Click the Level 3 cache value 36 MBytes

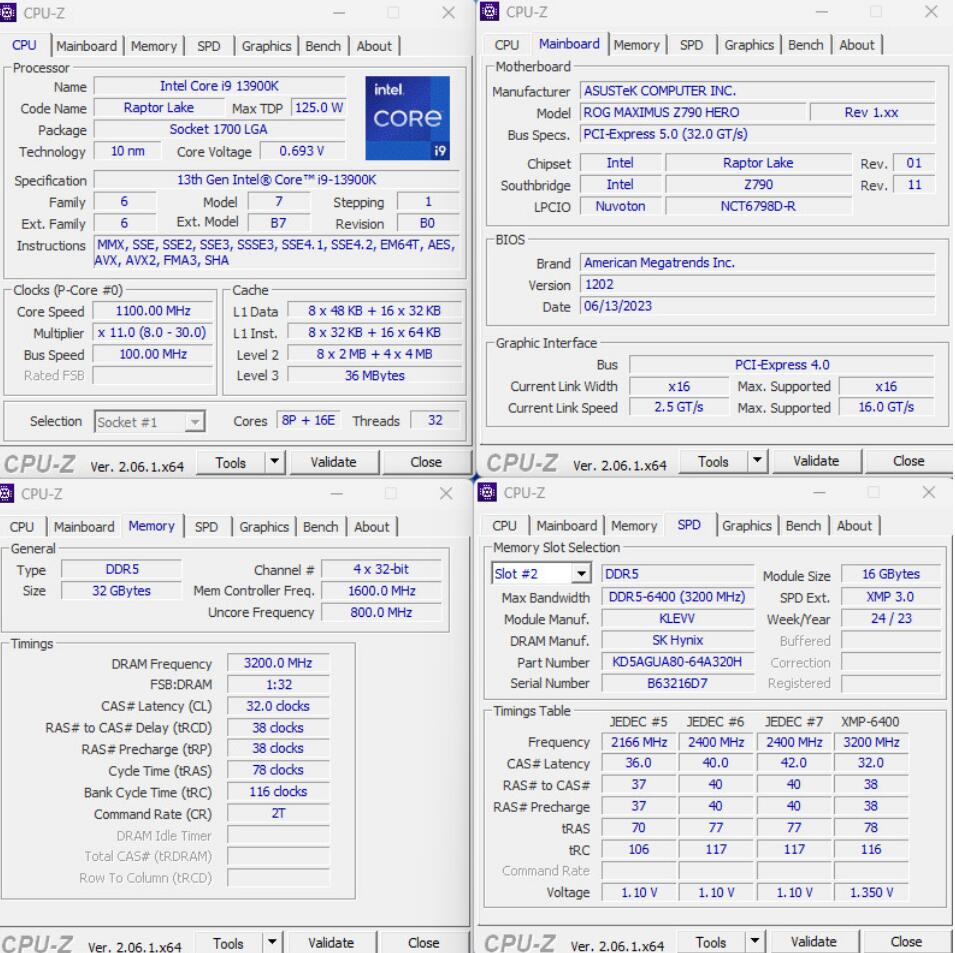tap(374, 376)
